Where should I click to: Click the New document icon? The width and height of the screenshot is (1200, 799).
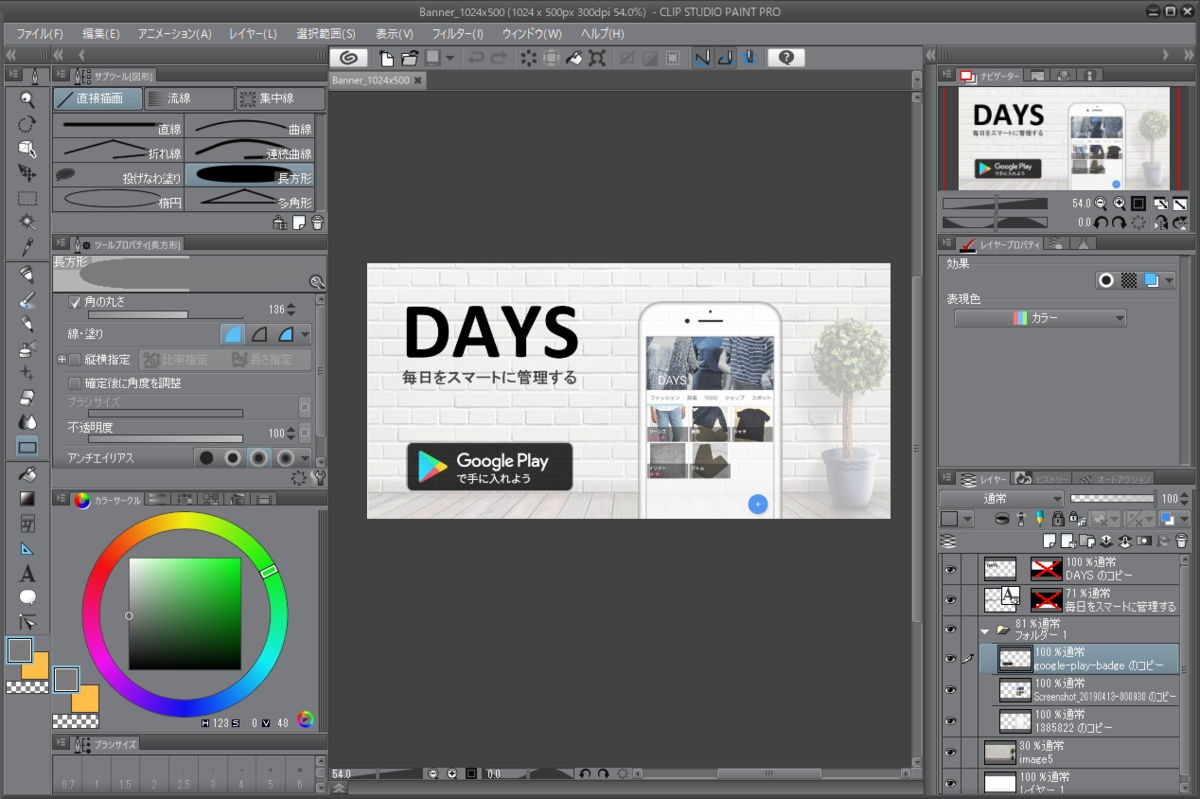[x=385, y=58]
